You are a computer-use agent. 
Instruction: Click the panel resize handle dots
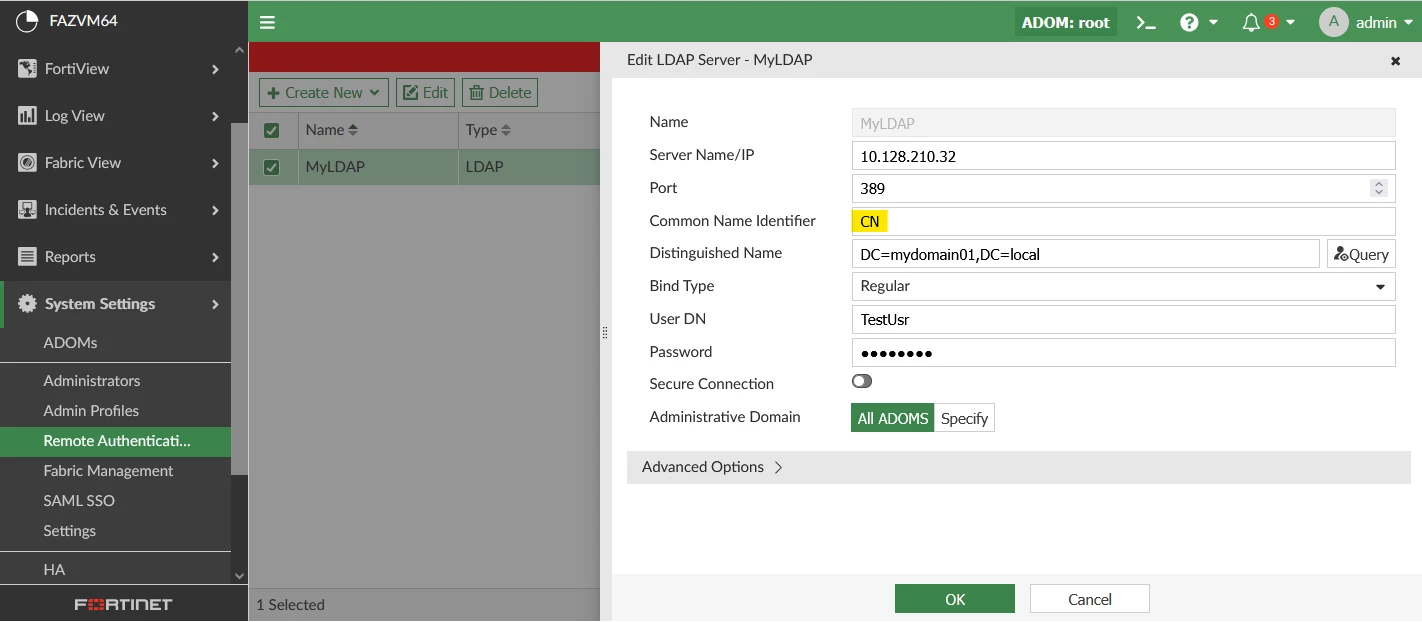point(605,333)
